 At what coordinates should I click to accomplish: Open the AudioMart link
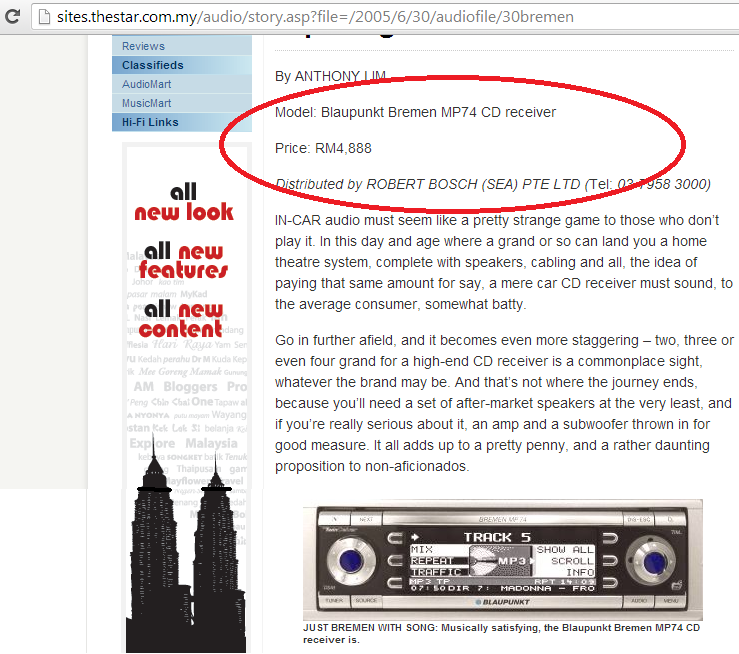146,84
